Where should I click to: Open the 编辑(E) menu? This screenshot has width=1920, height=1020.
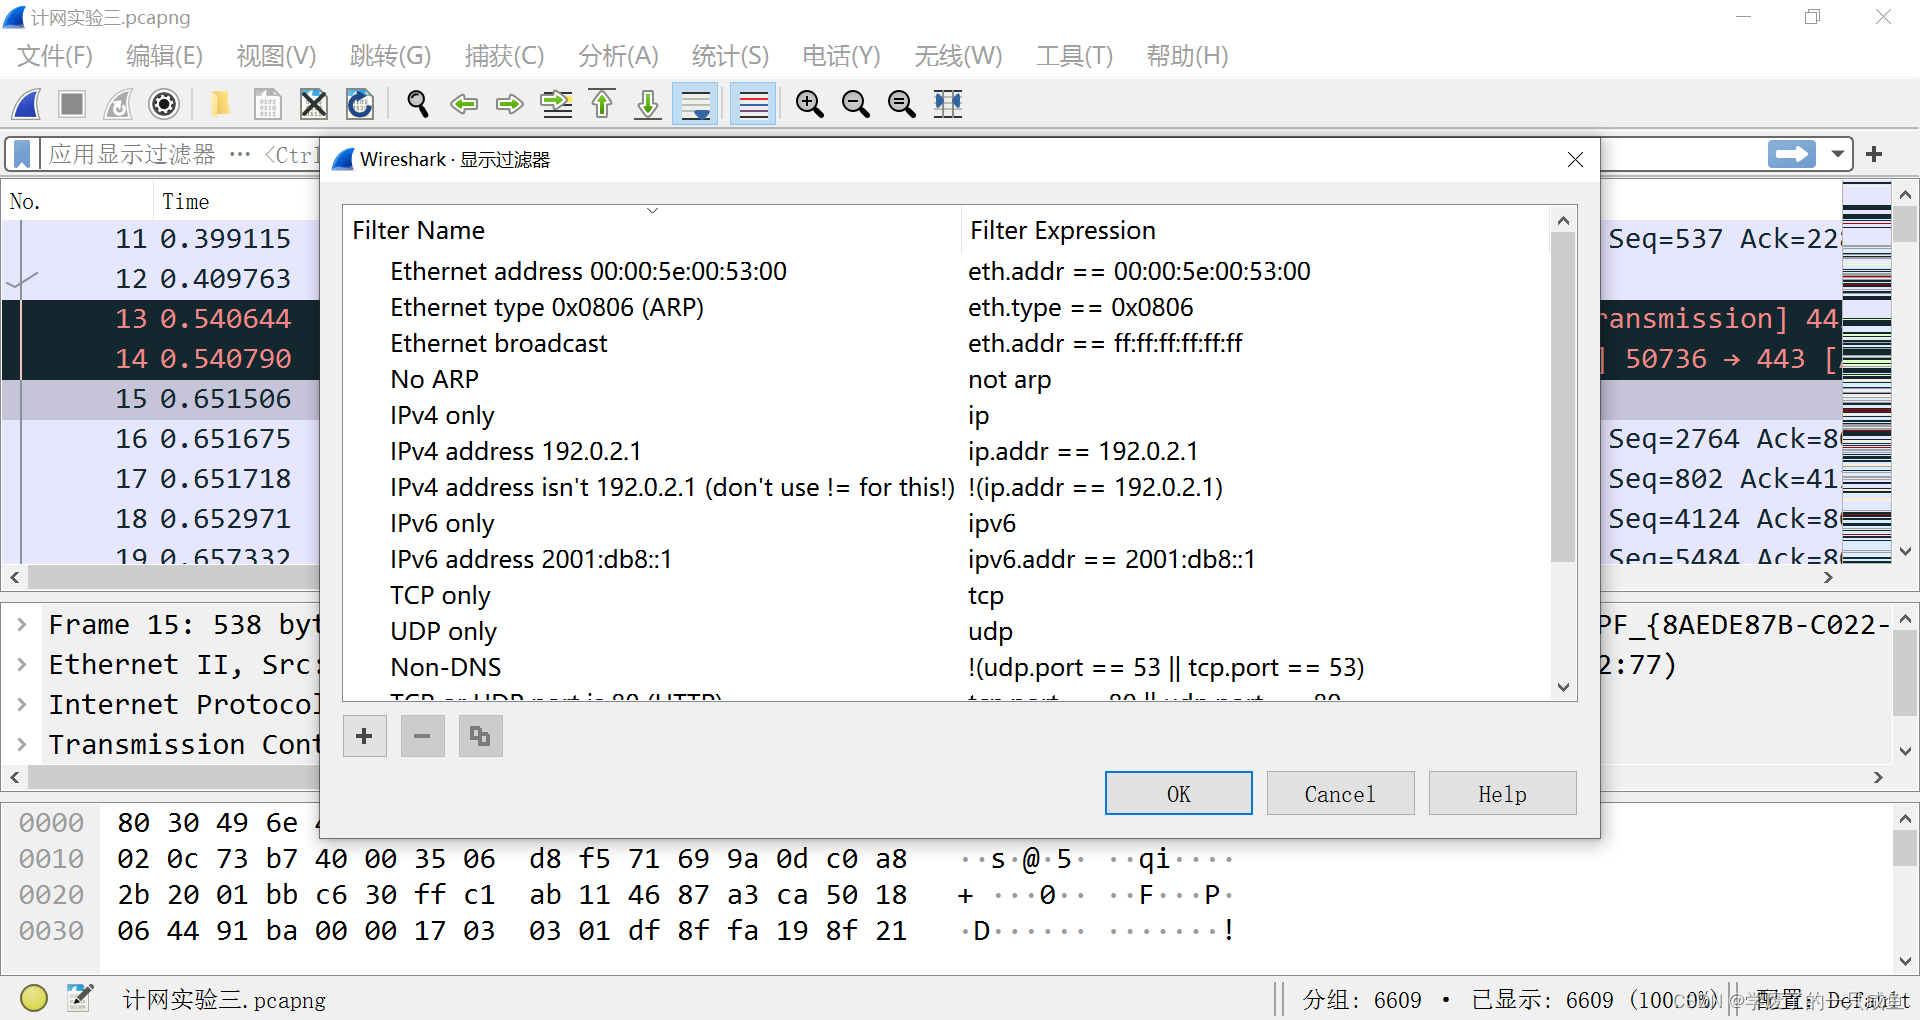click(x=165, y=56)
